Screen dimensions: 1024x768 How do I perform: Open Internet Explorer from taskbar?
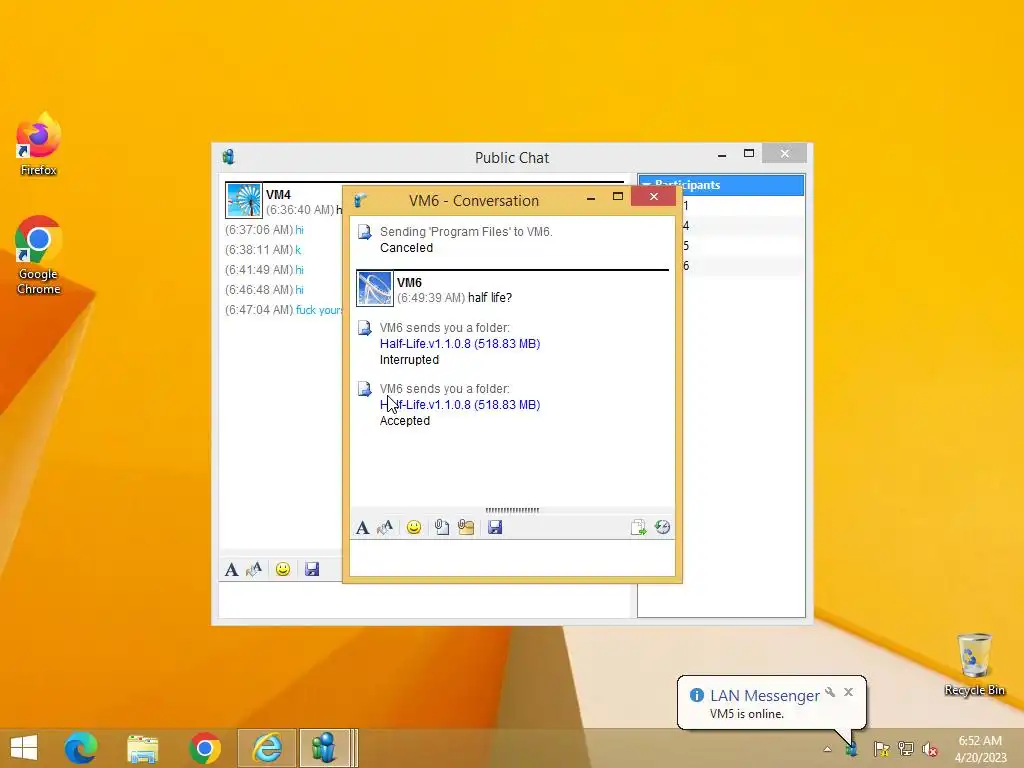coord(267,748)
